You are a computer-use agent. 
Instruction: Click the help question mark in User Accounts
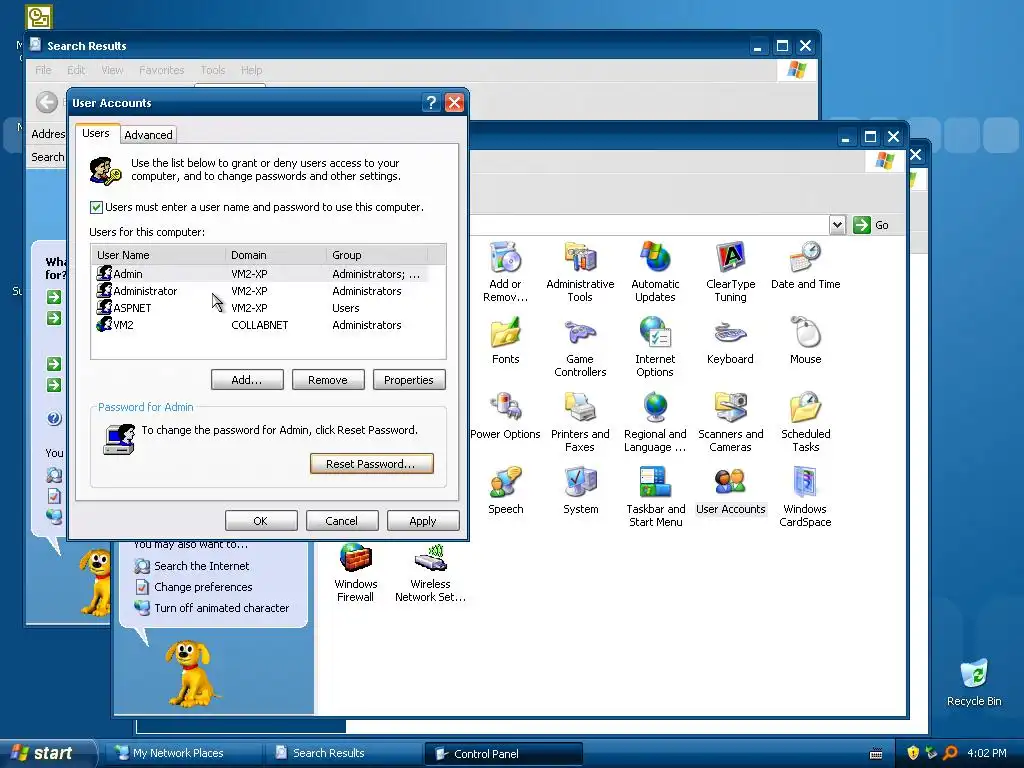[x=430, y=103]
